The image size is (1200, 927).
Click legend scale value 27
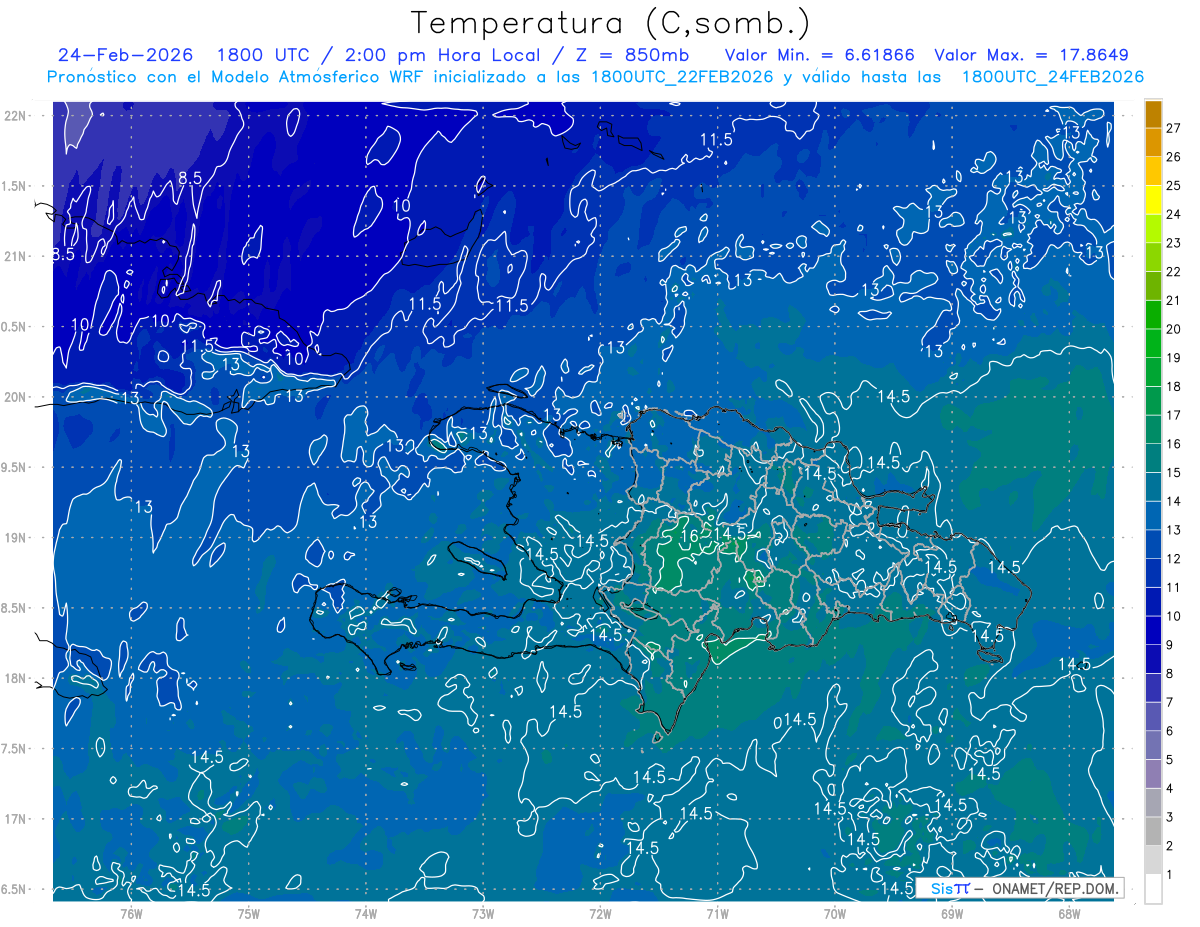pos(1173,128)
